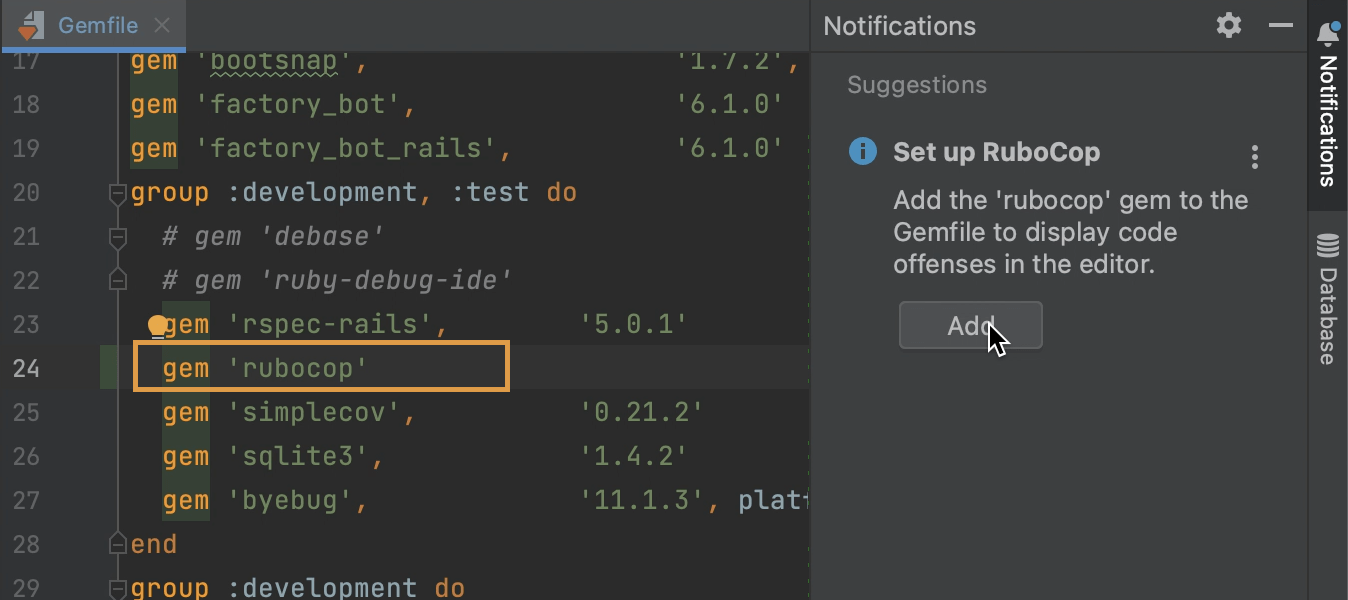Viewport: 1348px width, 600px height.
Task: Click the Set up RuboCop notification title
Action: point(996,153)
